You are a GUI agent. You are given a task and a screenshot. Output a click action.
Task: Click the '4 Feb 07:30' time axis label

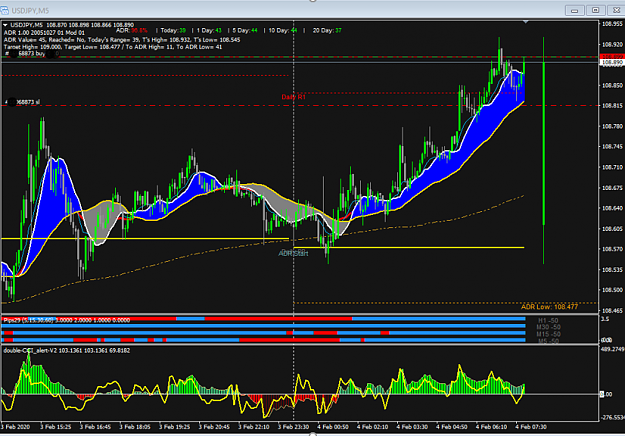coord(531,427)
